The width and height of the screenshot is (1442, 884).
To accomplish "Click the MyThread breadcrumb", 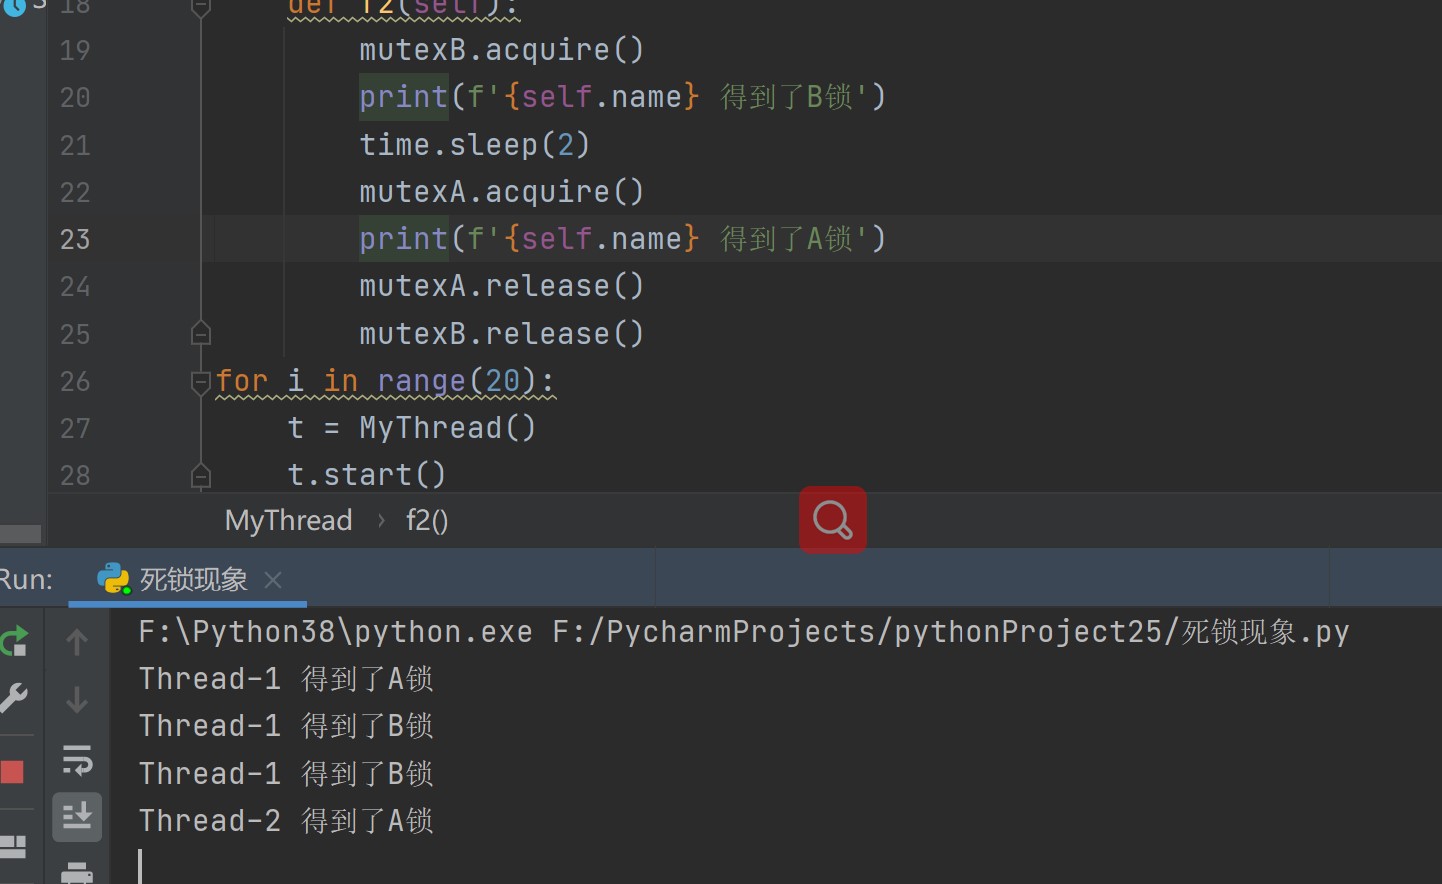I will [x=288, y=521].
